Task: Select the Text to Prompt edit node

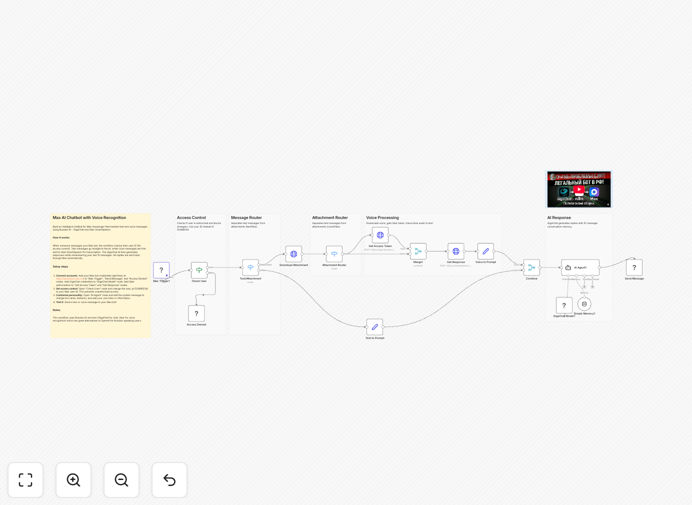Action: pyautogui.click(x=375, y=327)
